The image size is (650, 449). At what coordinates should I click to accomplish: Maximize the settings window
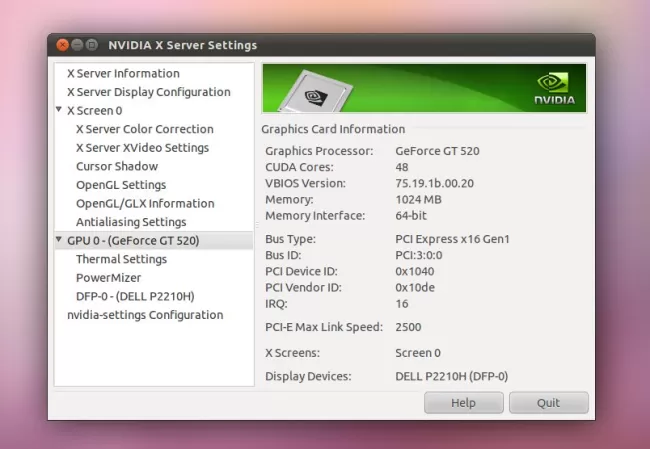pyautogui.click(x=92, y=45)
